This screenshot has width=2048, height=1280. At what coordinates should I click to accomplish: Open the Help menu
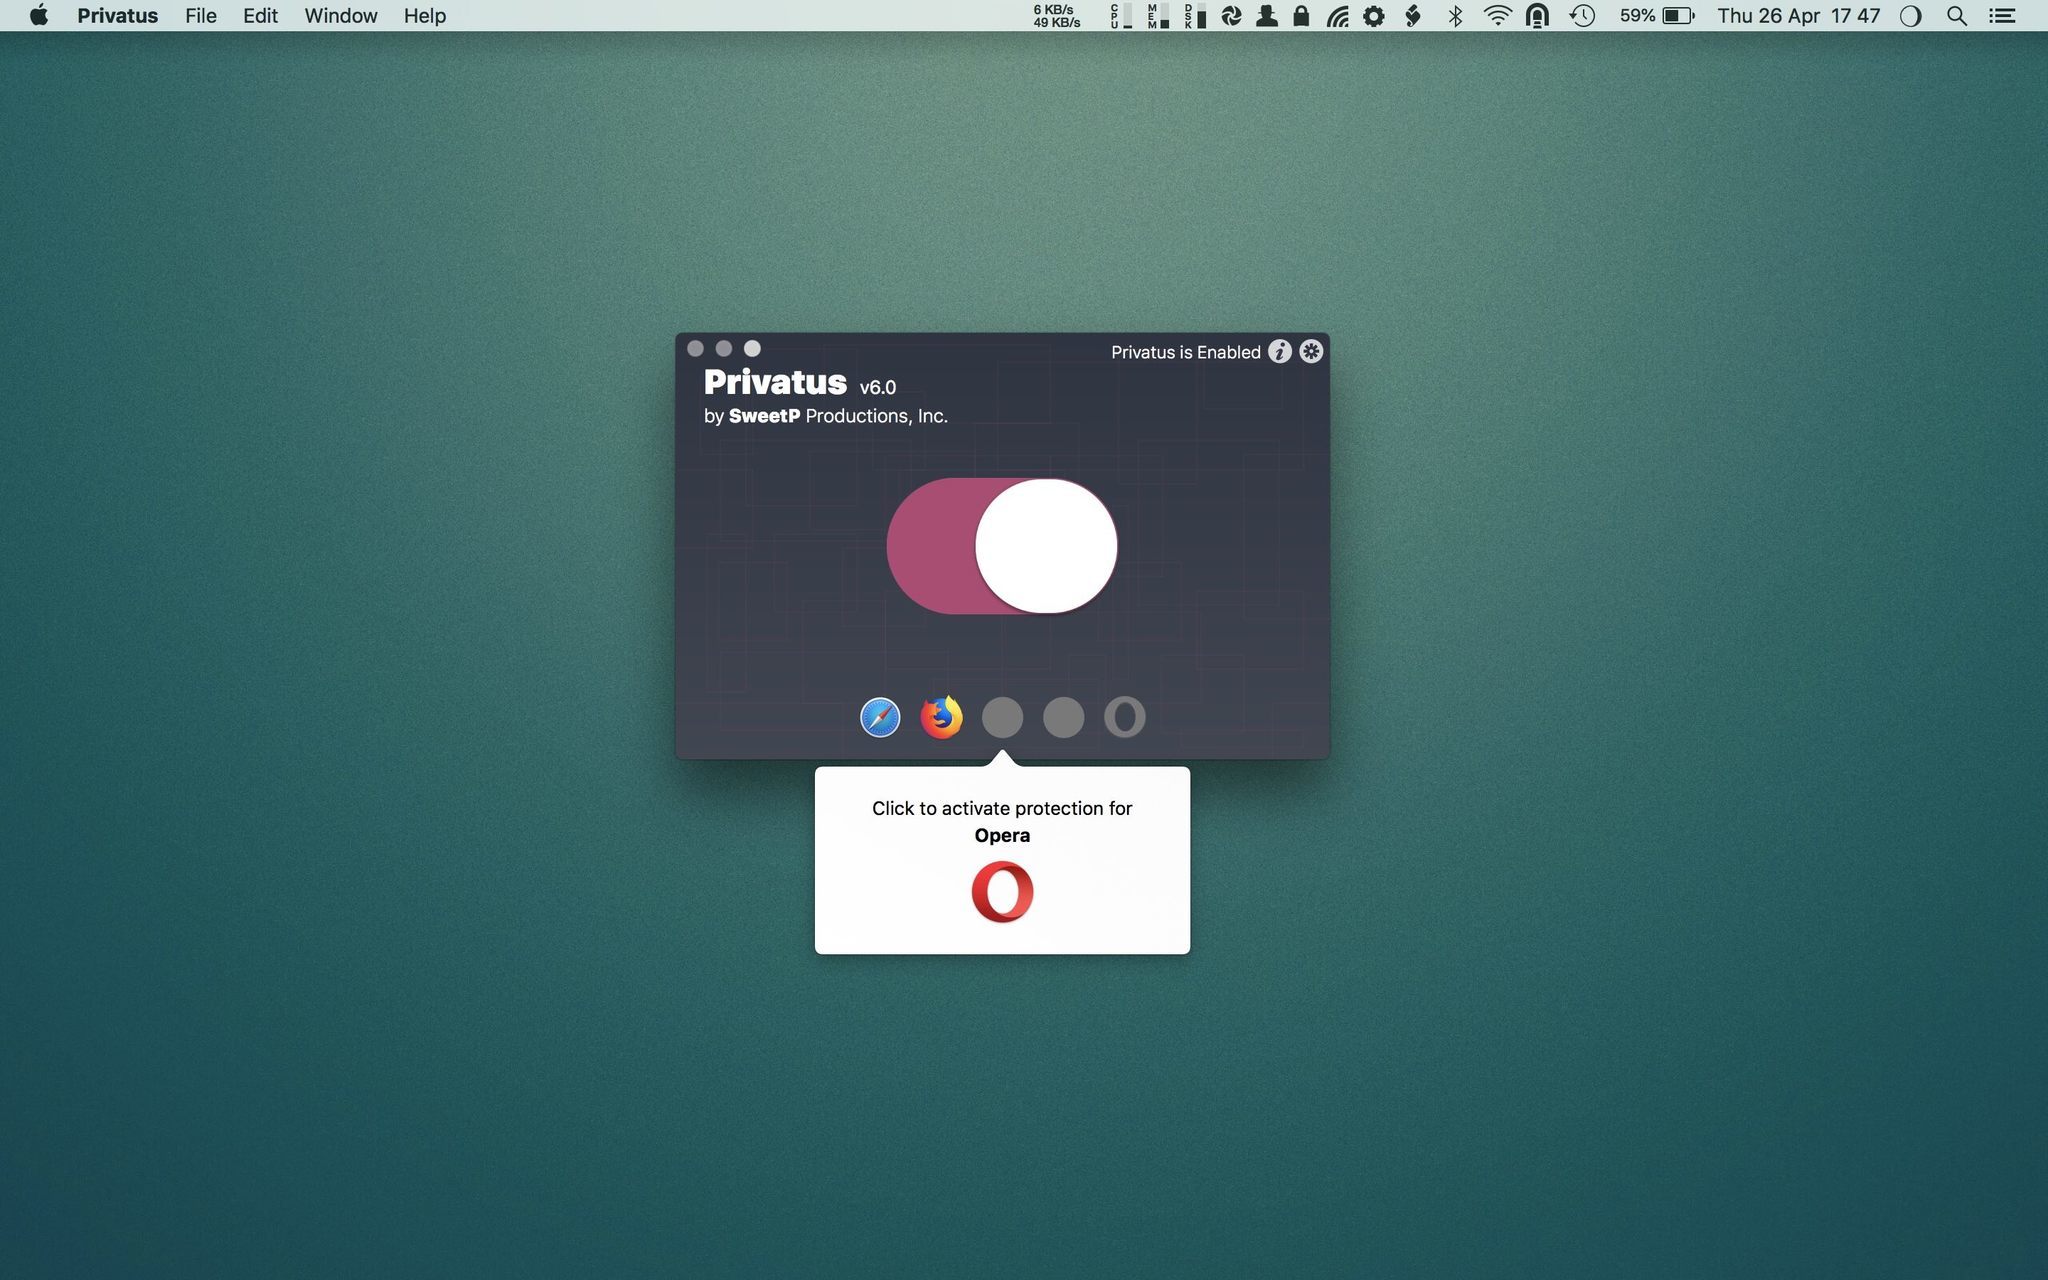pyautogui.click(x=424, y=16)
